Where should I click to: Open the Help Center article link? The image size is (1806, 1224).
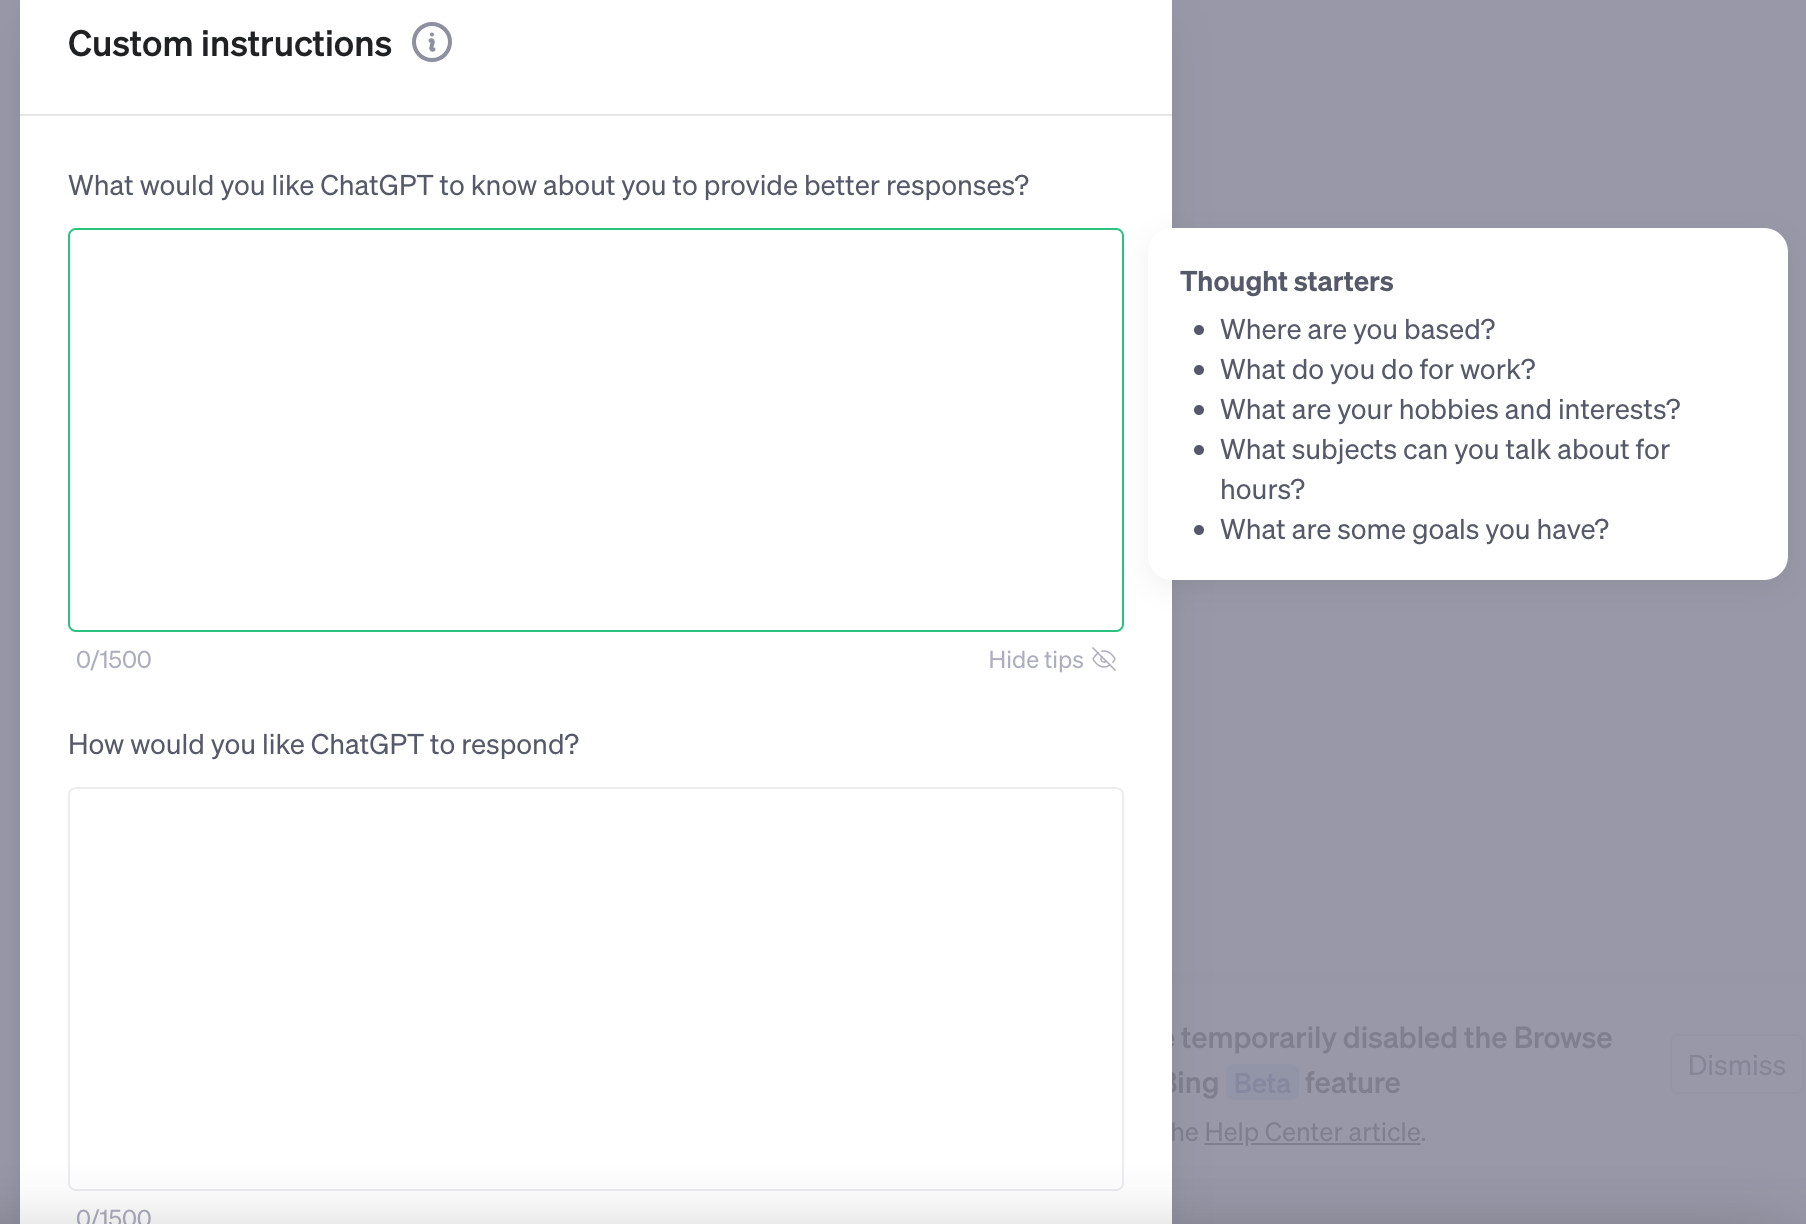[1312, 1132]
